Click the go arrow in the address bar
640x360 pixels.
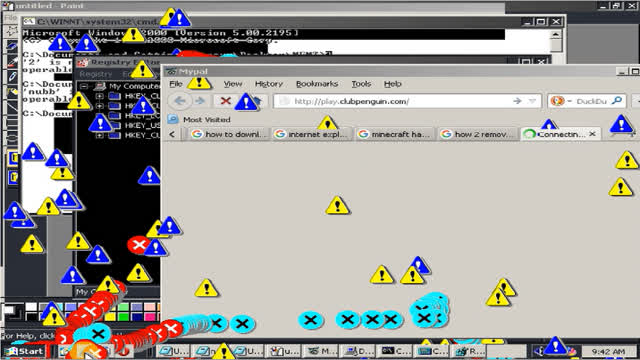517,101
